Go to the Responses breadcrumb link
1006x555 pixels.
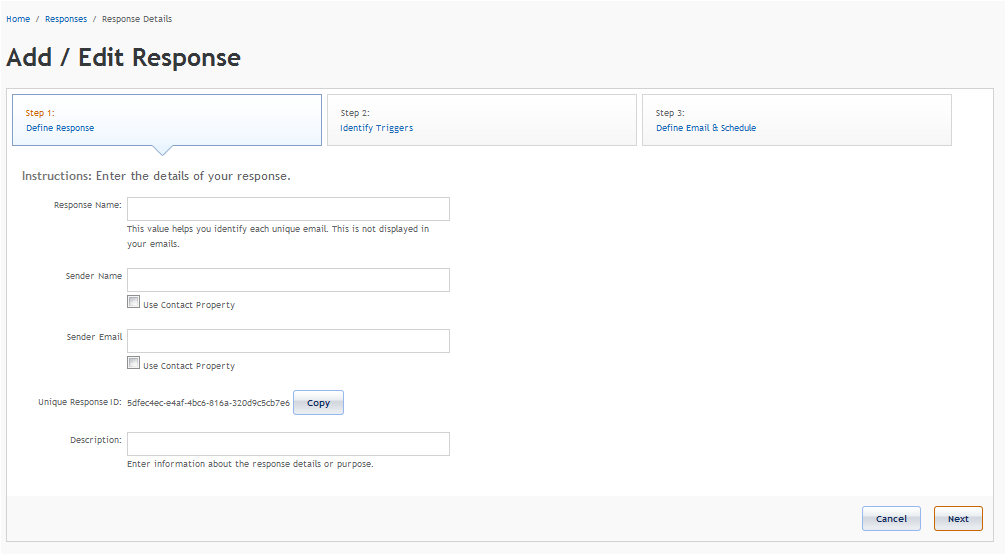(66, 19)
